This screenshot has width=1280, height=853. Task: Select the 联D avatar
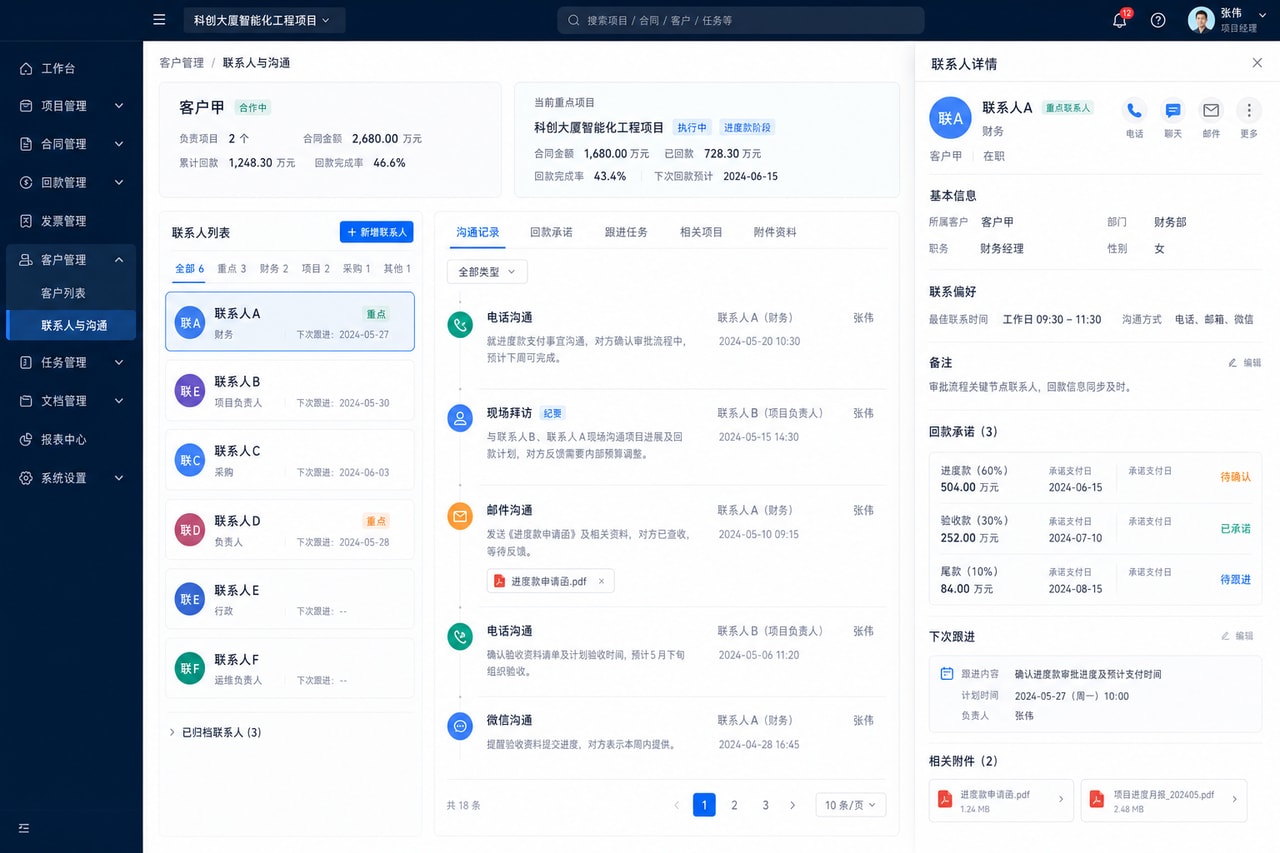coord(189,530)
